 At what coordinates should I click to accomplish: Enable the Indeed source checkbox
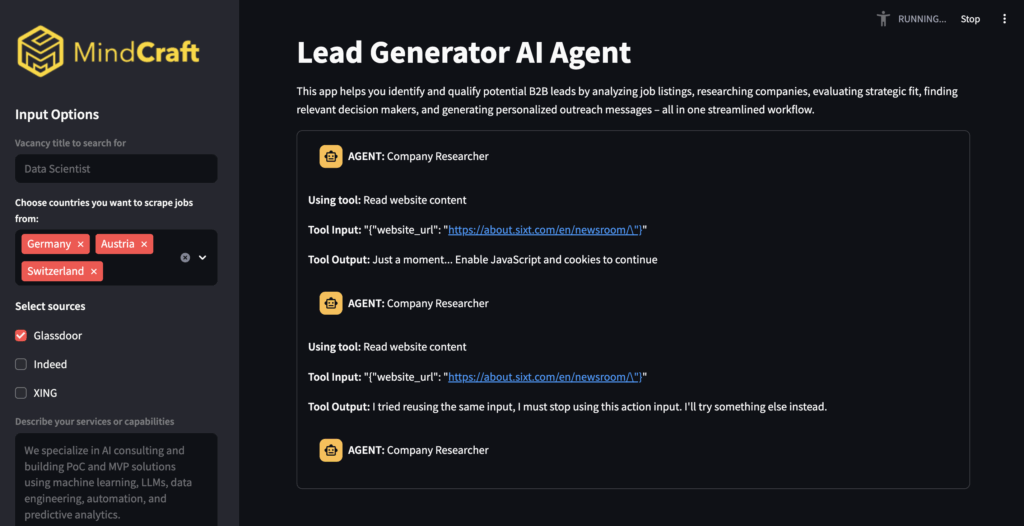pyautogui.click(x=21, y=364)
